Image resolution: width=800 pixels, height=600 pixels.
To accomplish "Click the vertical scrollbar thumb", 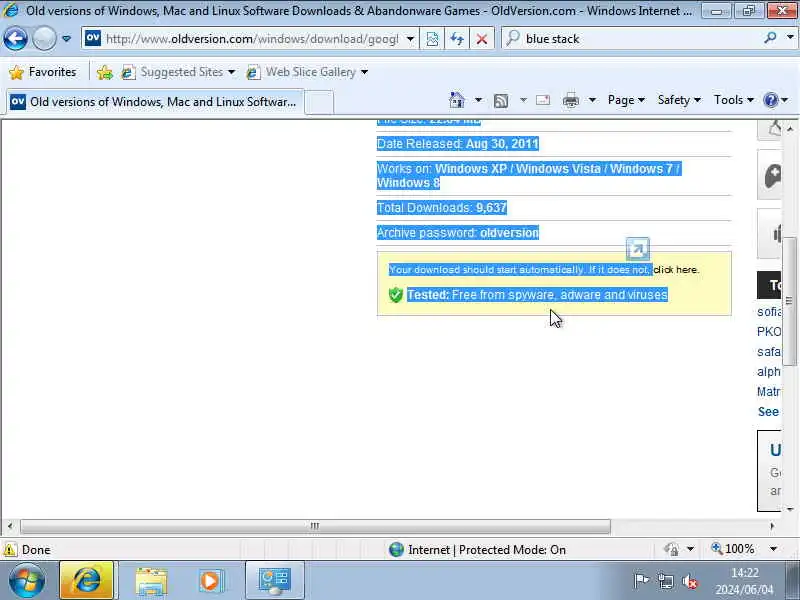I will [x=790, y=301].
